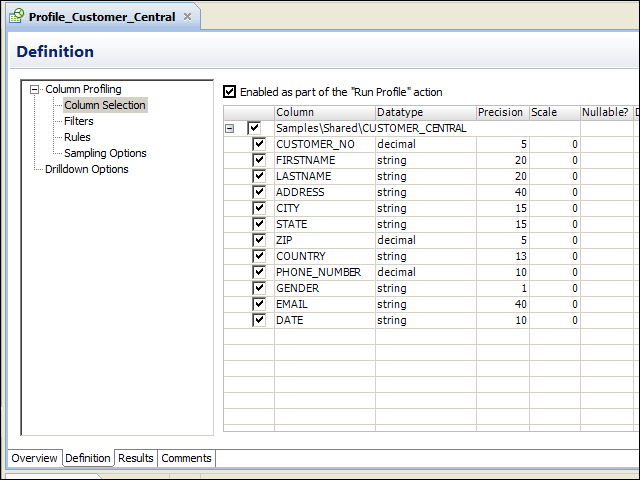Select the GENDER column name

[297, 288]
